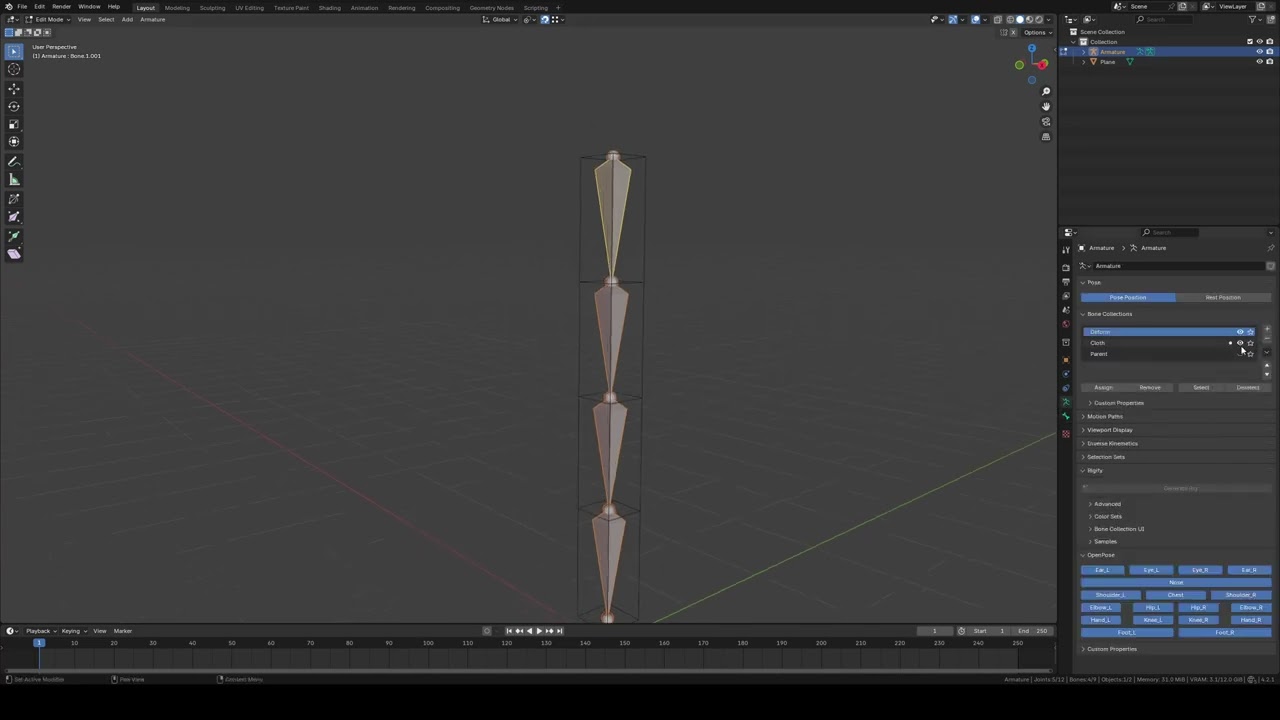This screenshot has height=720, width=1280.
Task: Disable Armature render camera icon in outliner
Action: point(1269,52)
